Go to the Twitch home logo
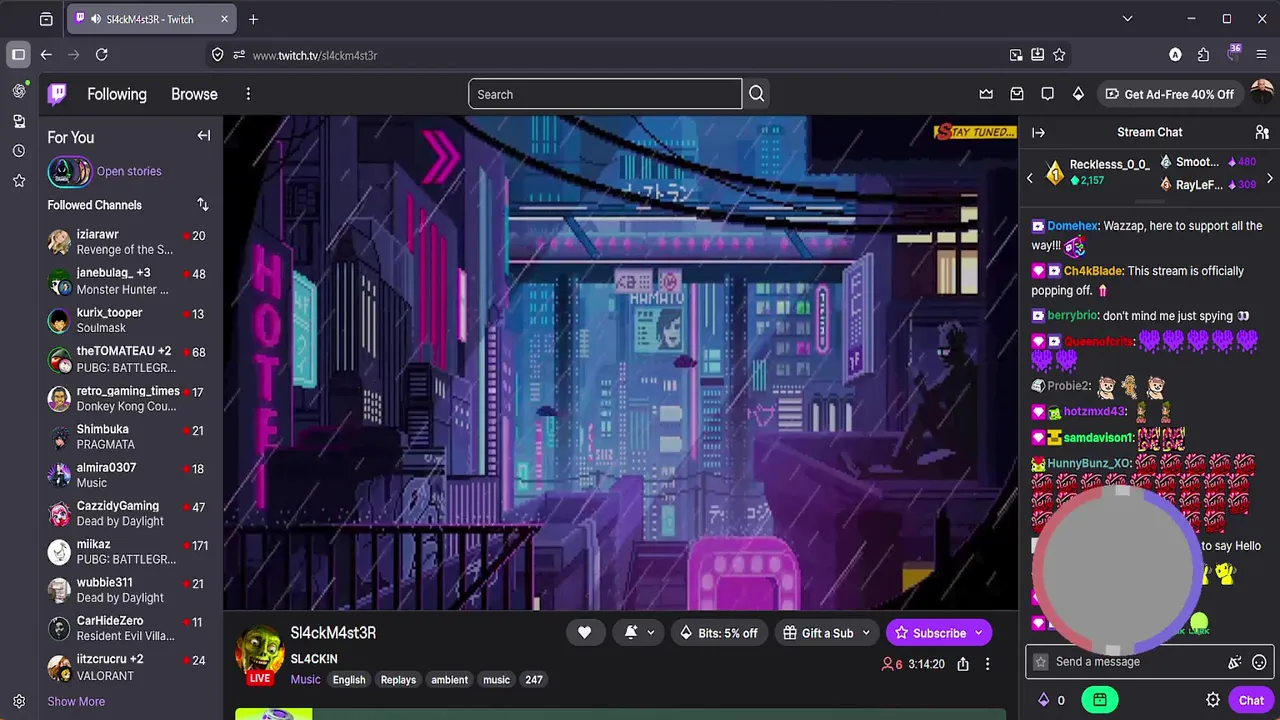Screen dimensions: 1280x720 (58, 94)
